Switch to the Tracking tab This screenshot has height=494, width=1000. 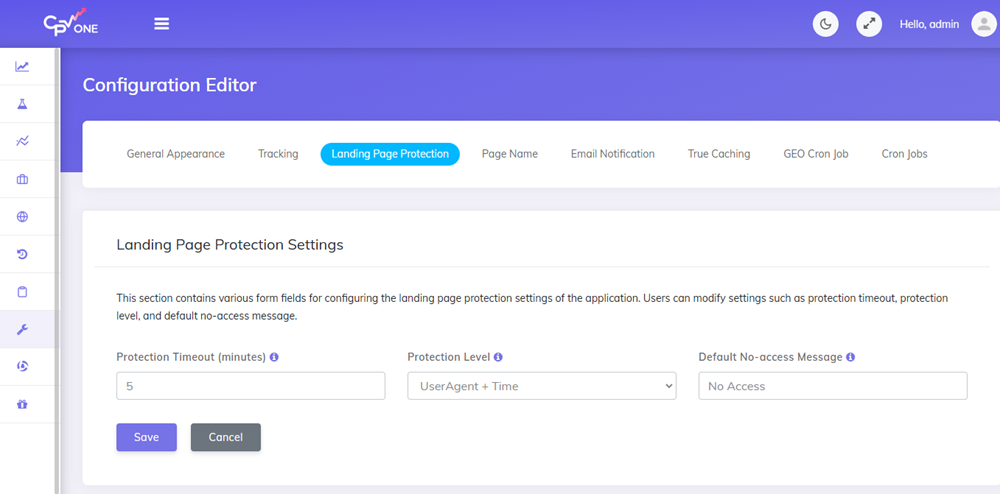tap(278, 154)
